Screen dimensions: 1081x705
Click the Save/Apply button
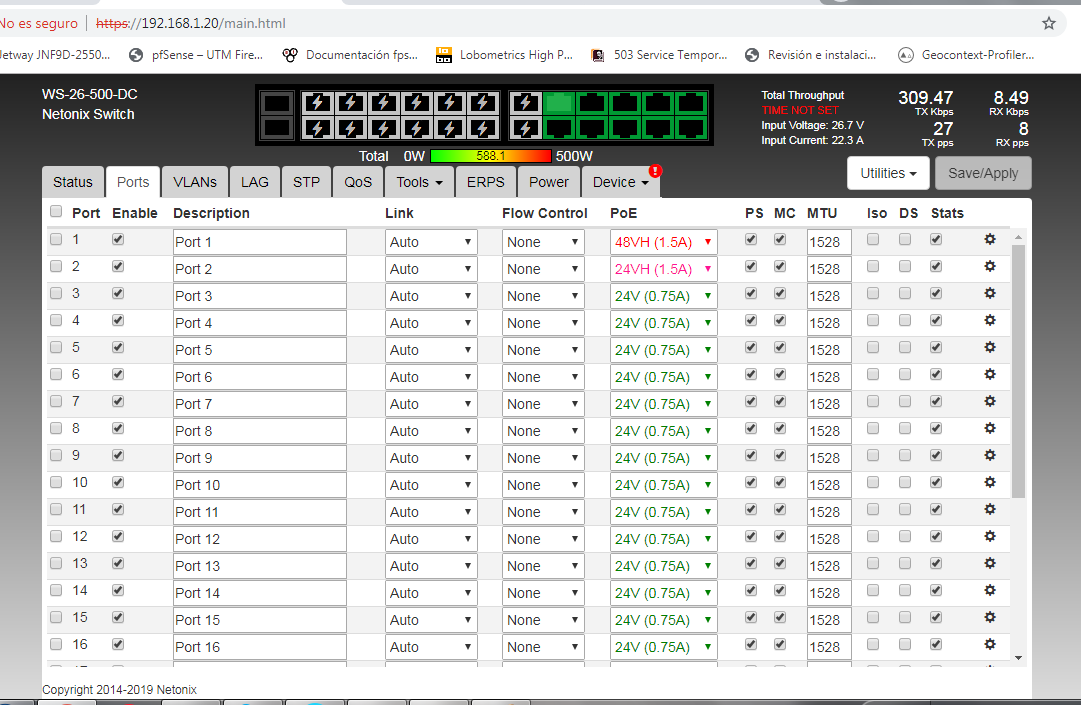click(982, 173)
